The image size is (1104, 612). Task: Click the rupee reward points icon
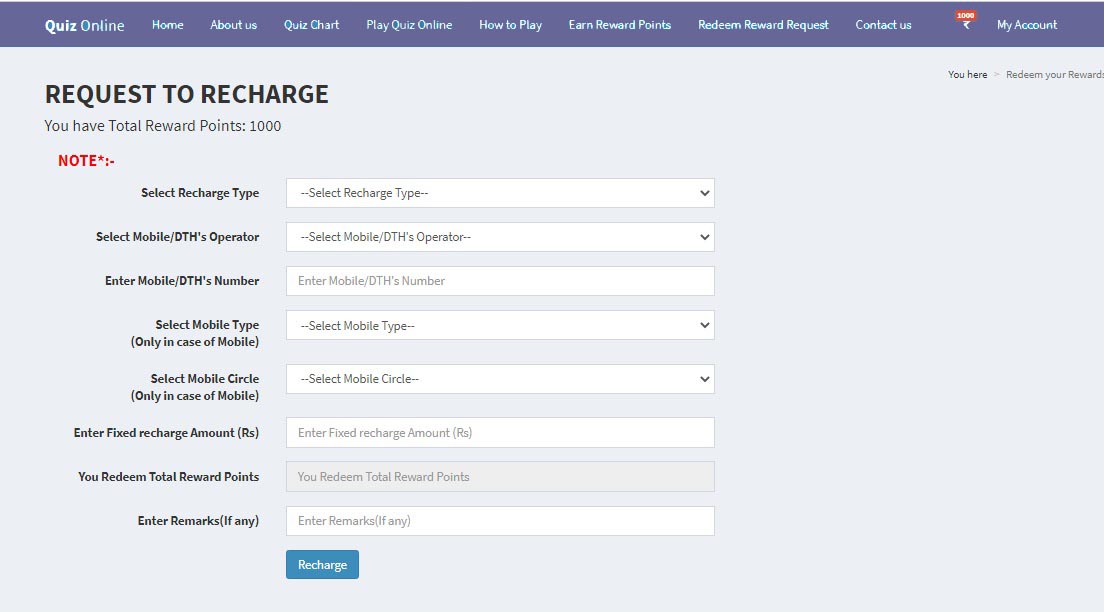coord(965,24)
